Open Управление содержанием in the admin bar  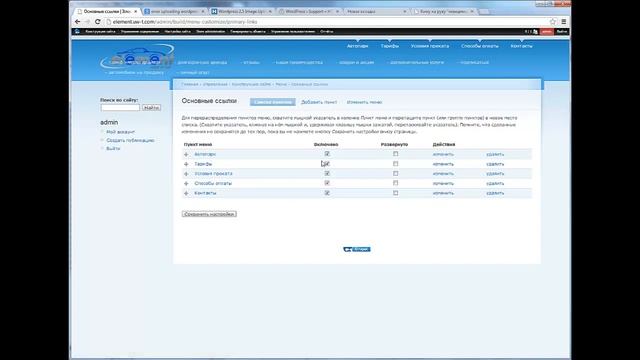click(x=140, y=31)
